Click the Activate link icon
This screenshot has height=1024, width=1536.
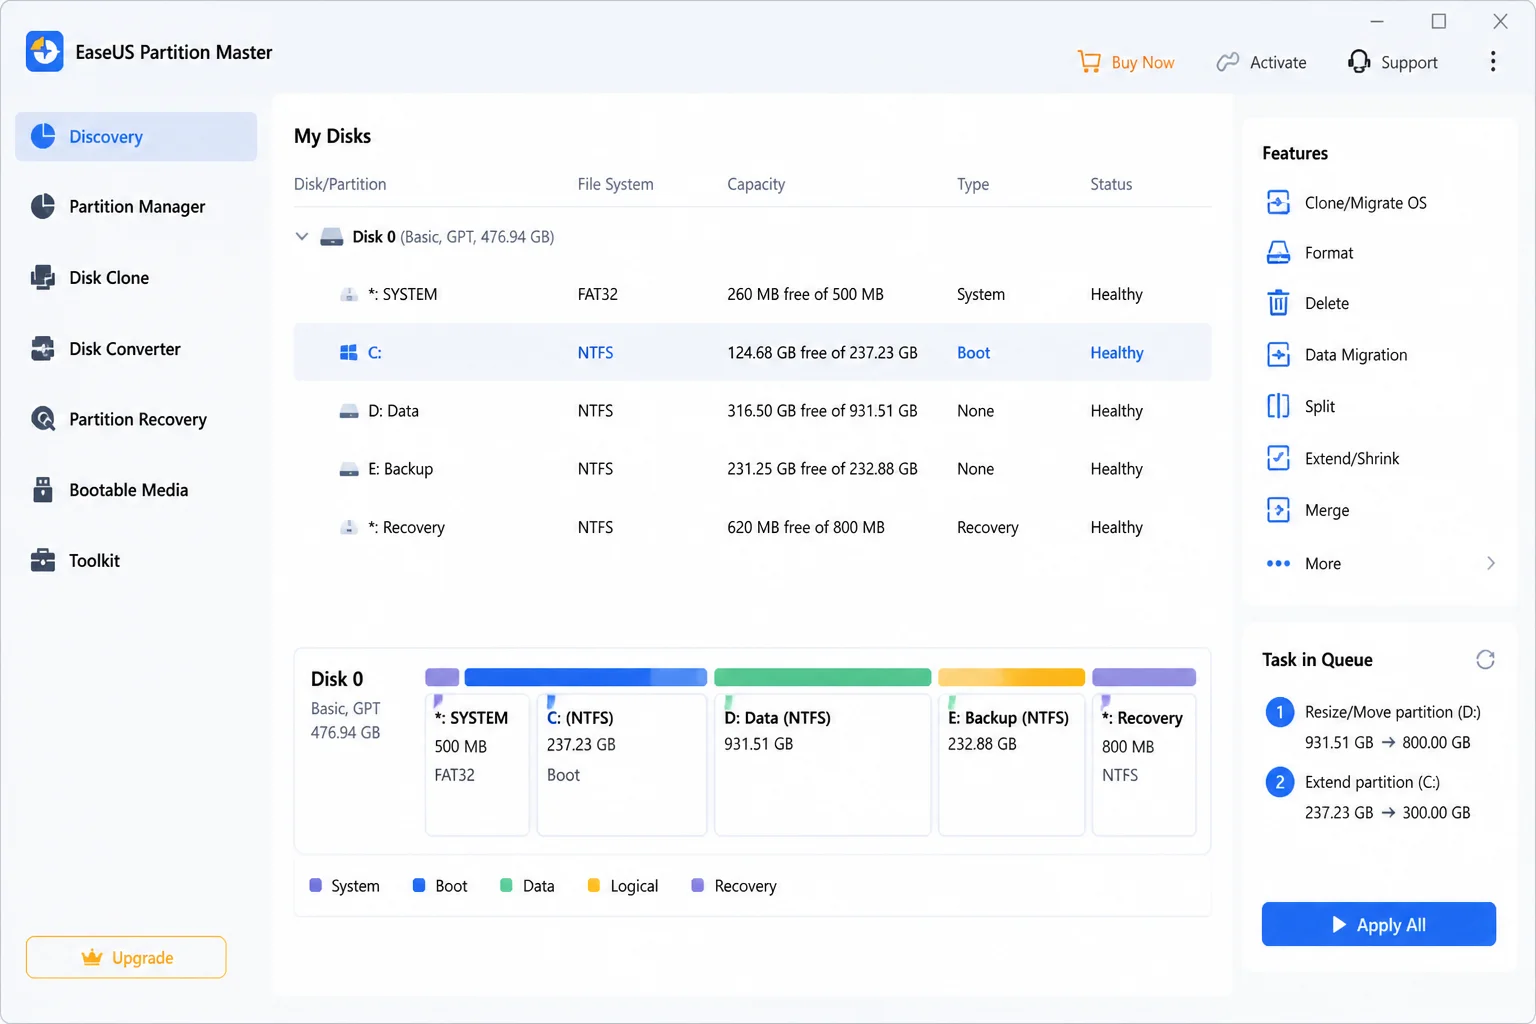(1228, 62)
